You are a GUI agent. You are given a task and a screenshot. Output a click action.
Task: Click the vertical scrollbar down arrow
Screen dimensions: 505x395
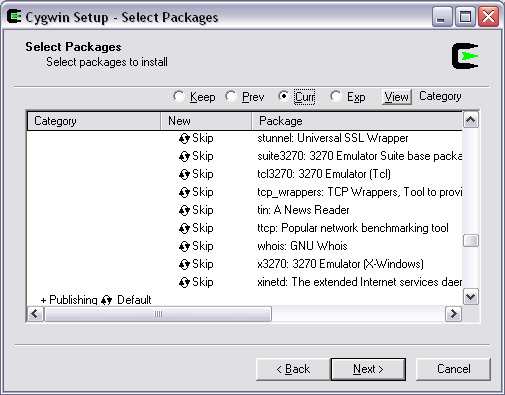471,296
